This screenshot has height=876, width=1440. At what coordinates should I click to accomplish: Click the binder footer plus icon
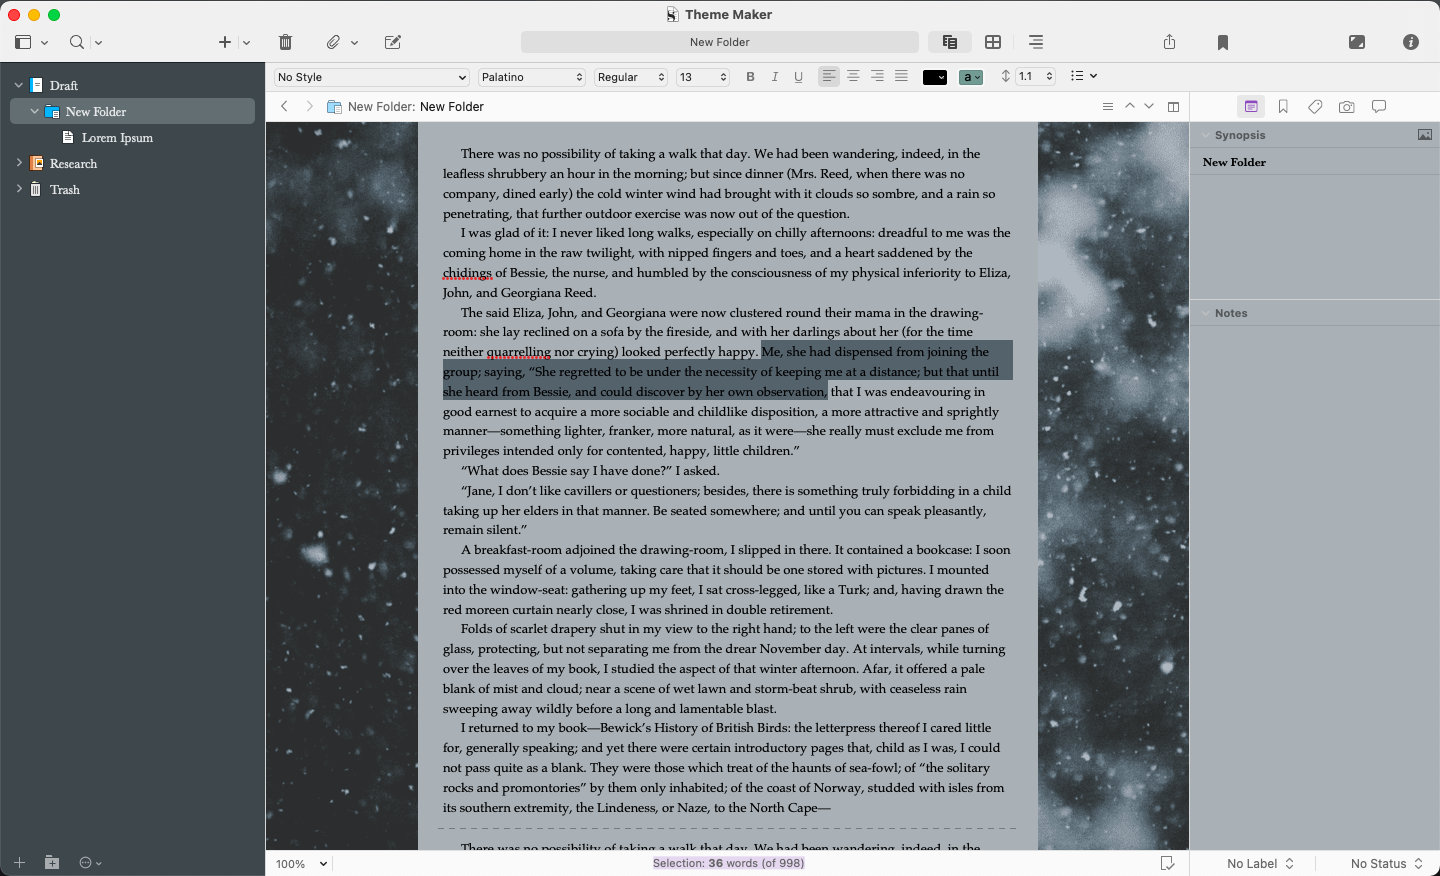point(19,862)
